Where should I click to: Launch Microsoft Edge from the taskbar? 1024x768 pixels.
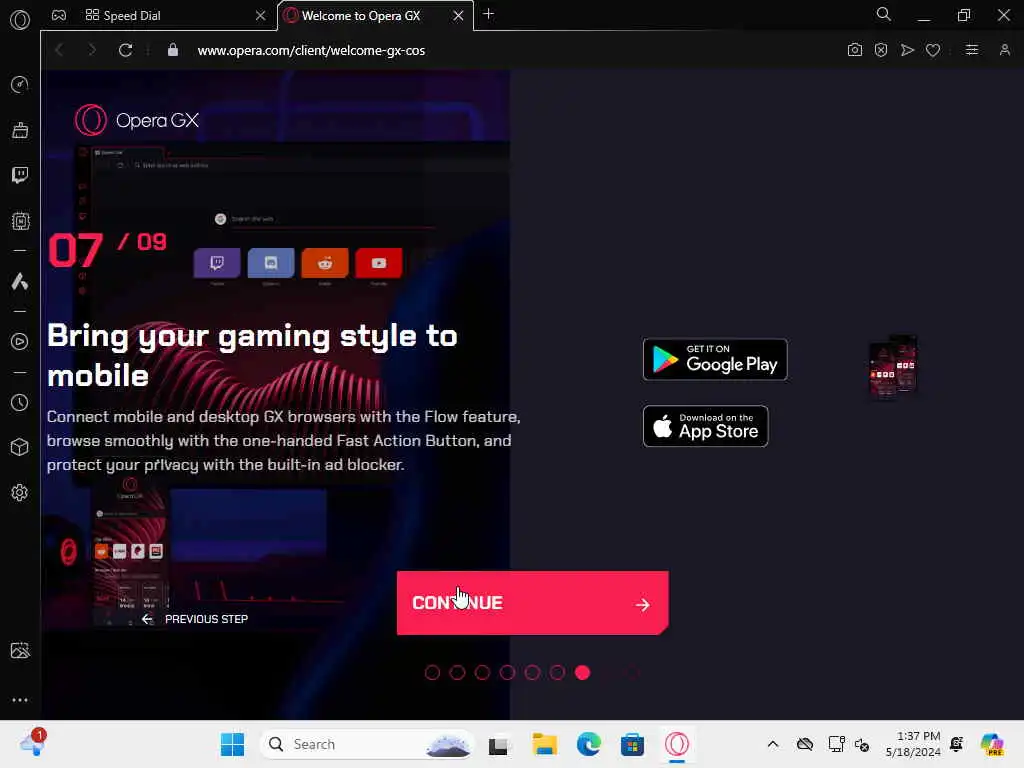click(x=588, y=744)
